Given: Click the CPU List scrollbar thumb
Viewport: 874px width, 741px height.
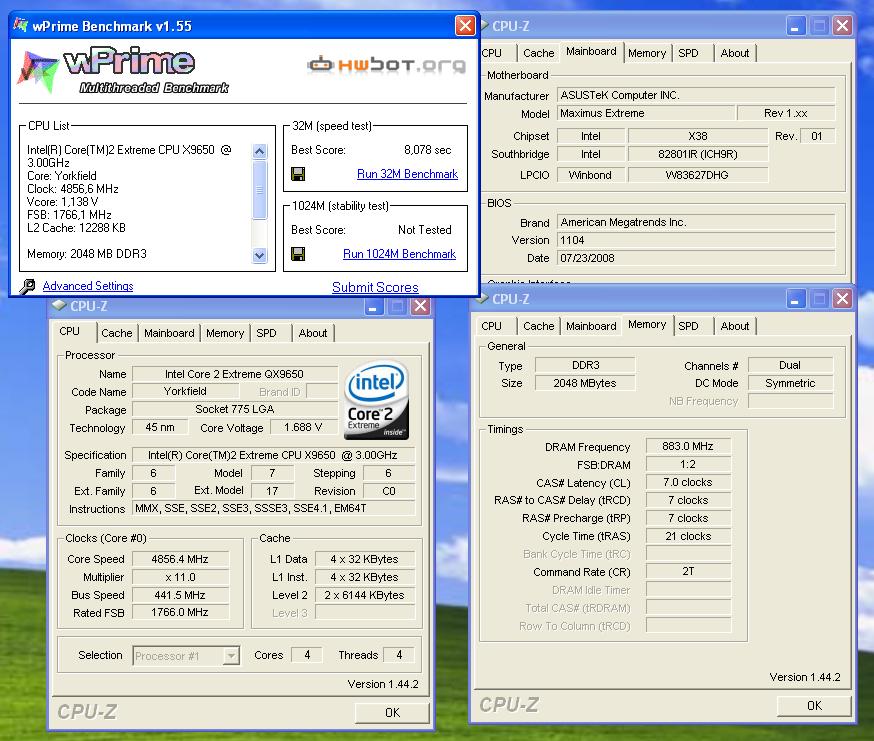Looking at the screenshot, I should point(259,190).
